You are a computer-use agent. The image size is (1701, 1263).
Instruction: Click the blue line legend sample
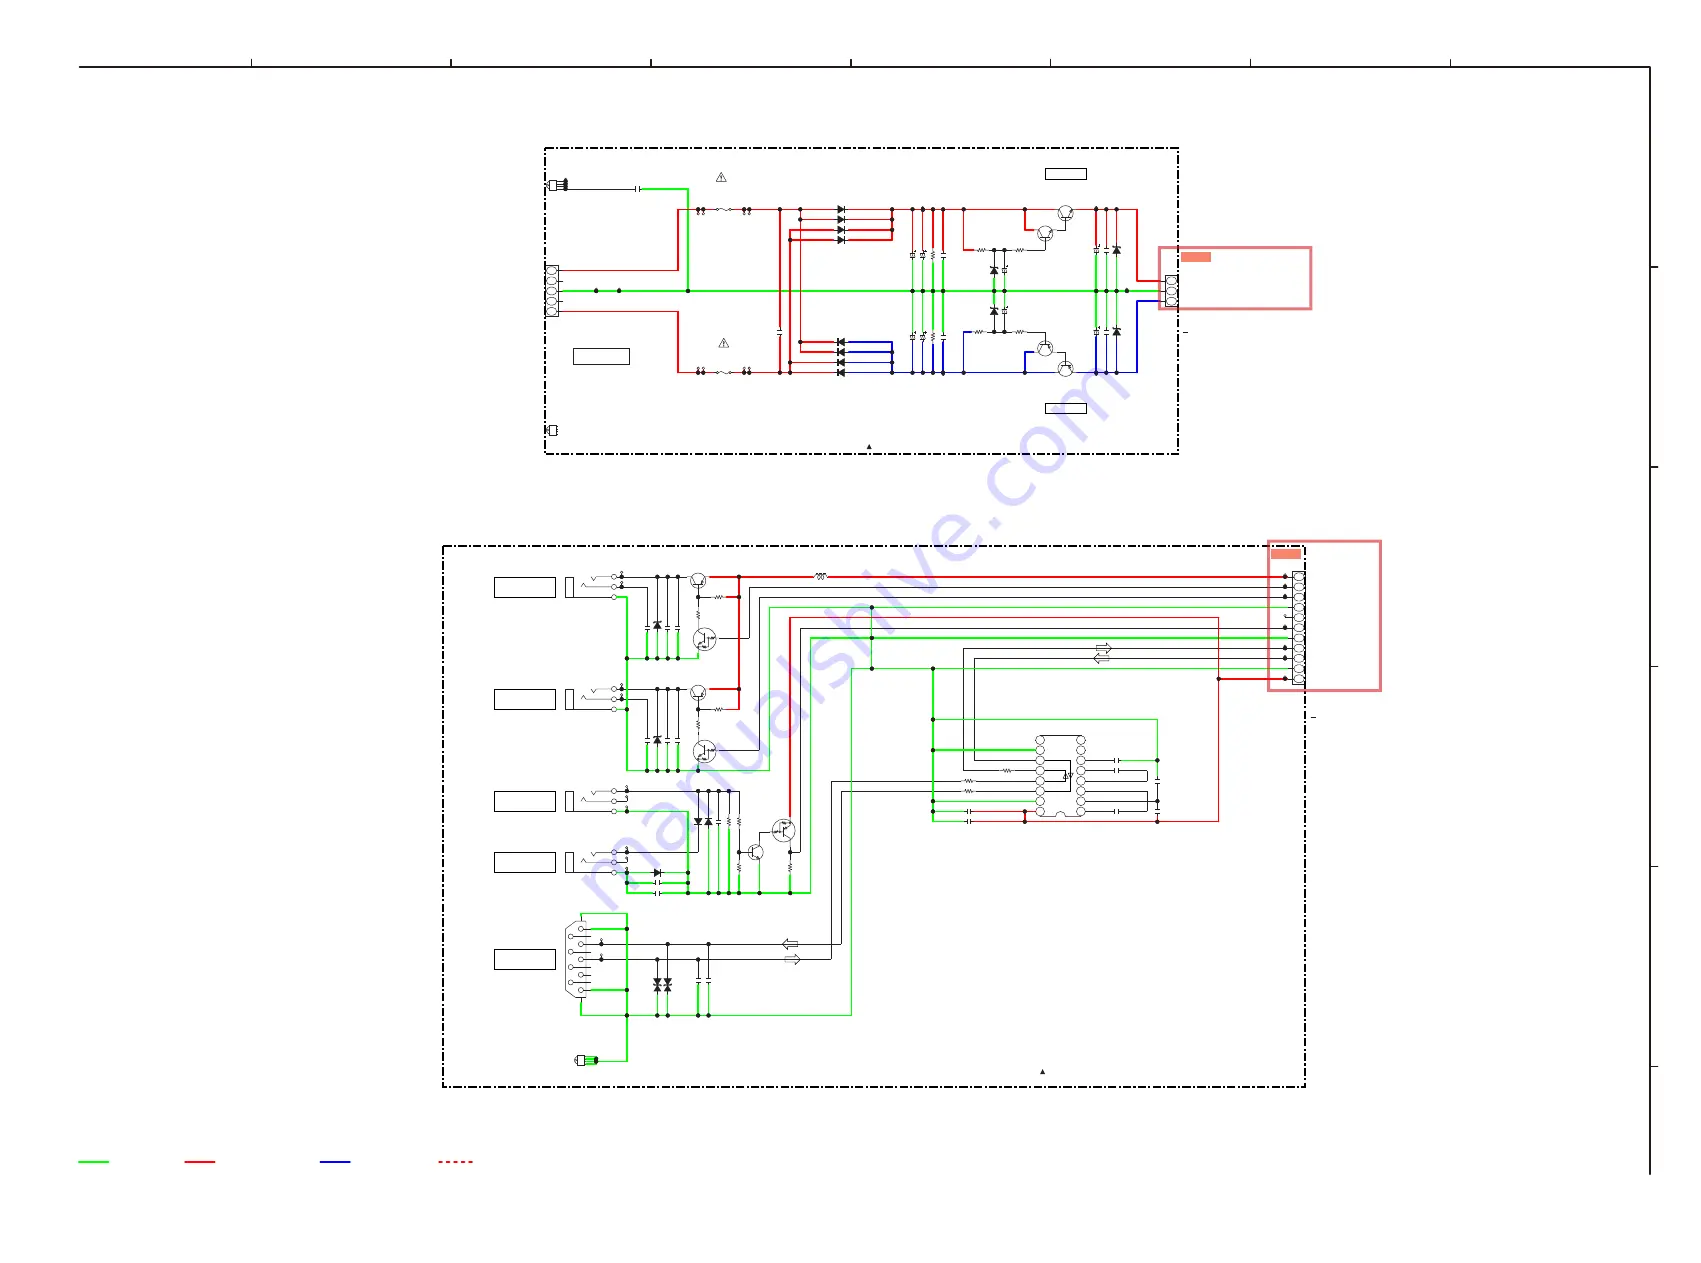point(335,1162)
